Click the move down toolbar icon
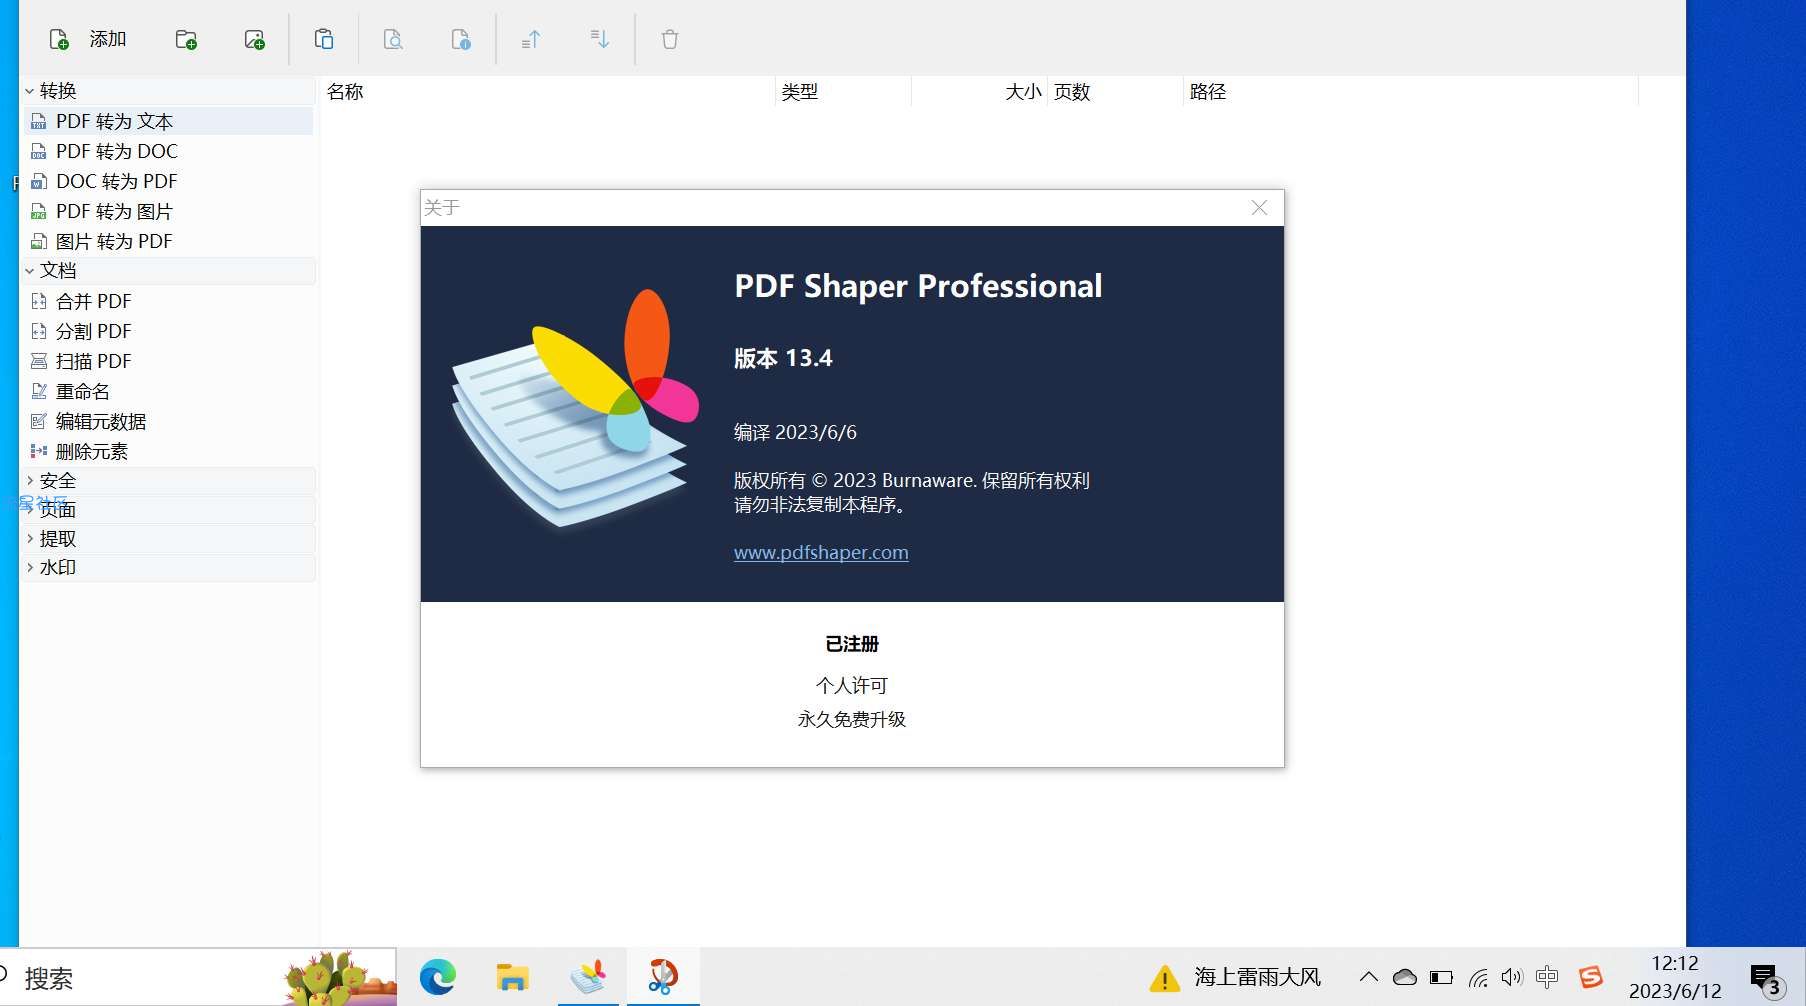 pos(599,39)
